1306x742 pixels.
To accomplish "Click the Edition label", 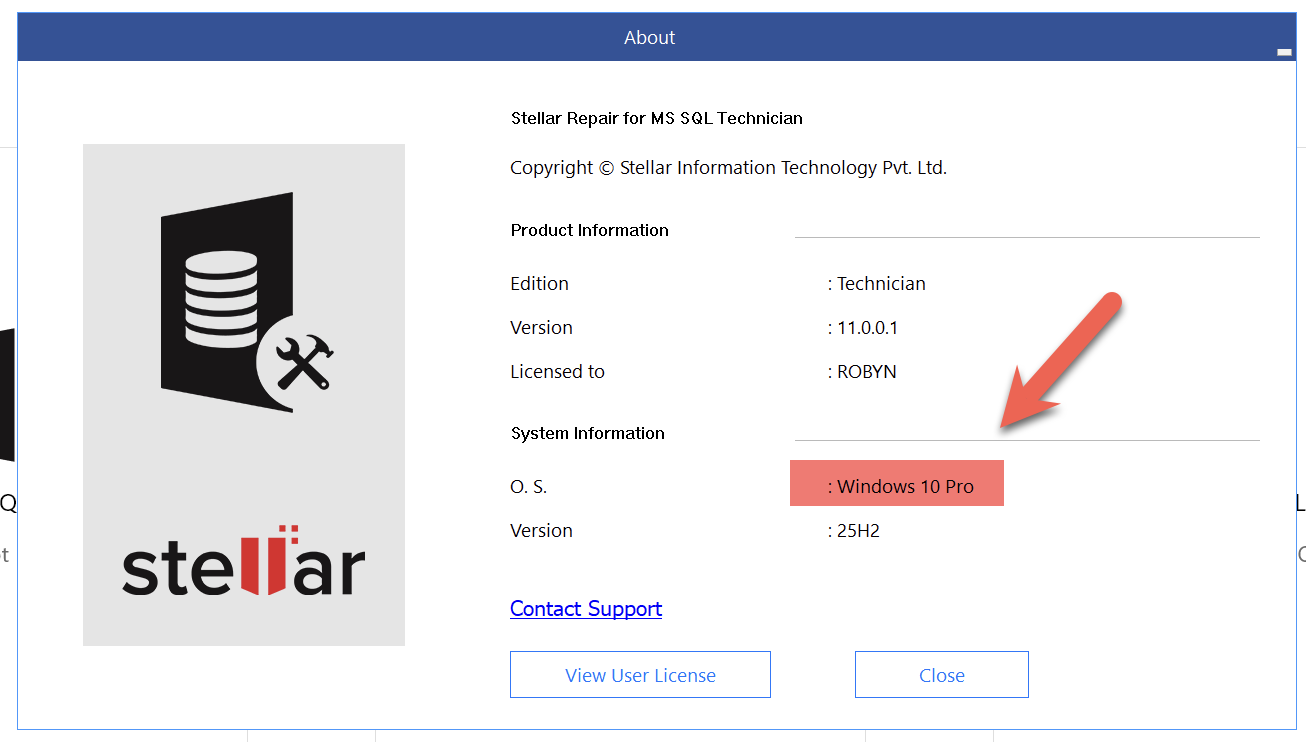I will [539, 284].
